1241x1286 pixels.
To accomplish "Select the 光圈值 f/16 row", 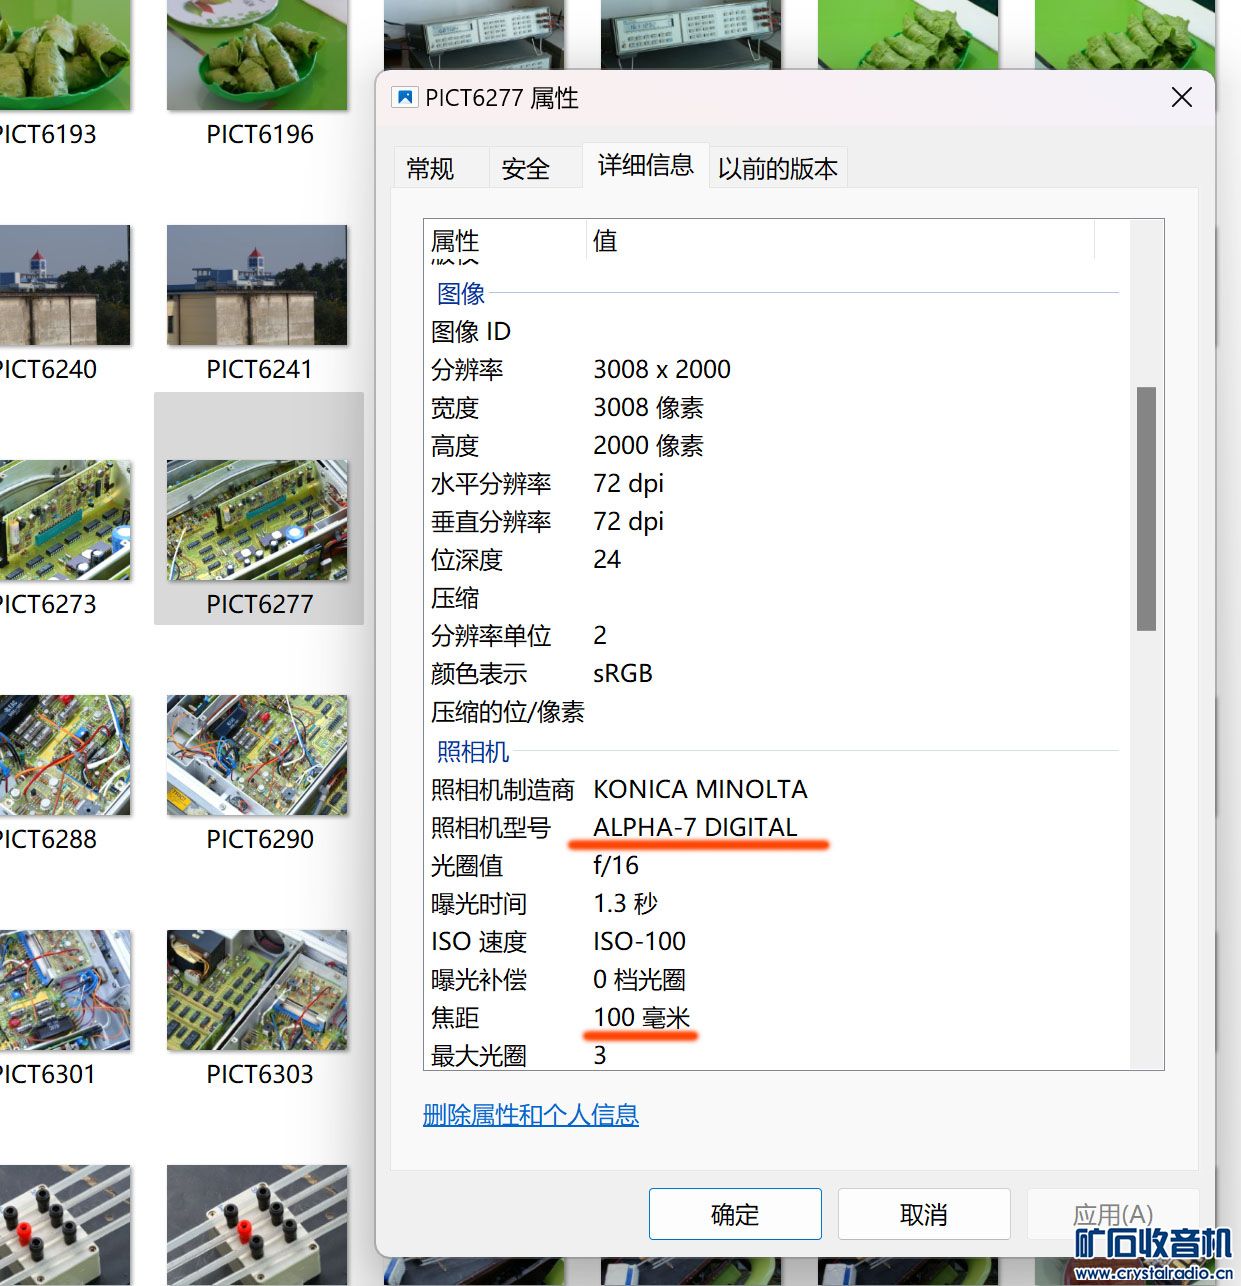I will 775,865.
